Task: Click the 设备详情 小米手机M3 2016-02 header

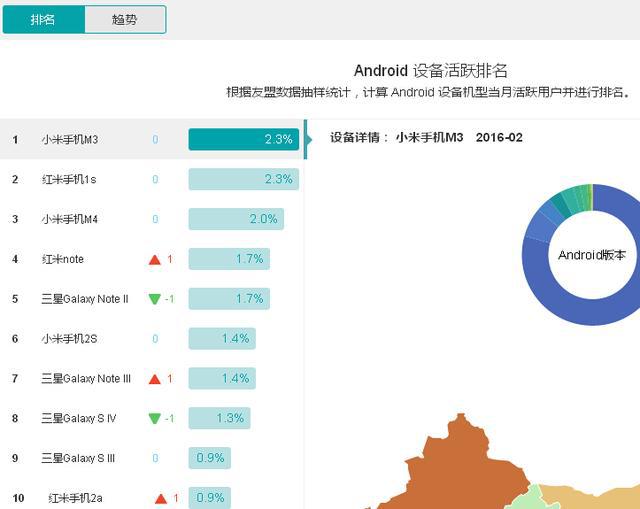Action: pos(426,138)
